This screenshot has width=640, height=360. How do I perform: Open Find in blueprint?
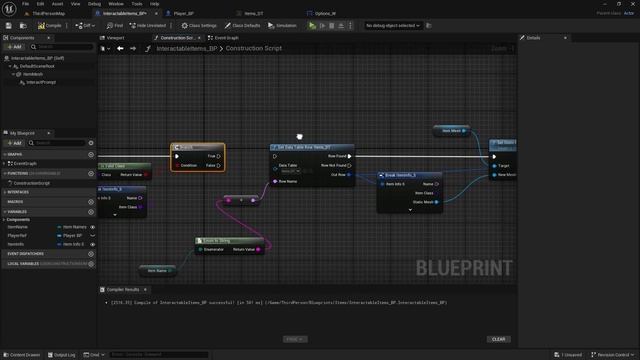pyautogui.click(x=114, y=25)
